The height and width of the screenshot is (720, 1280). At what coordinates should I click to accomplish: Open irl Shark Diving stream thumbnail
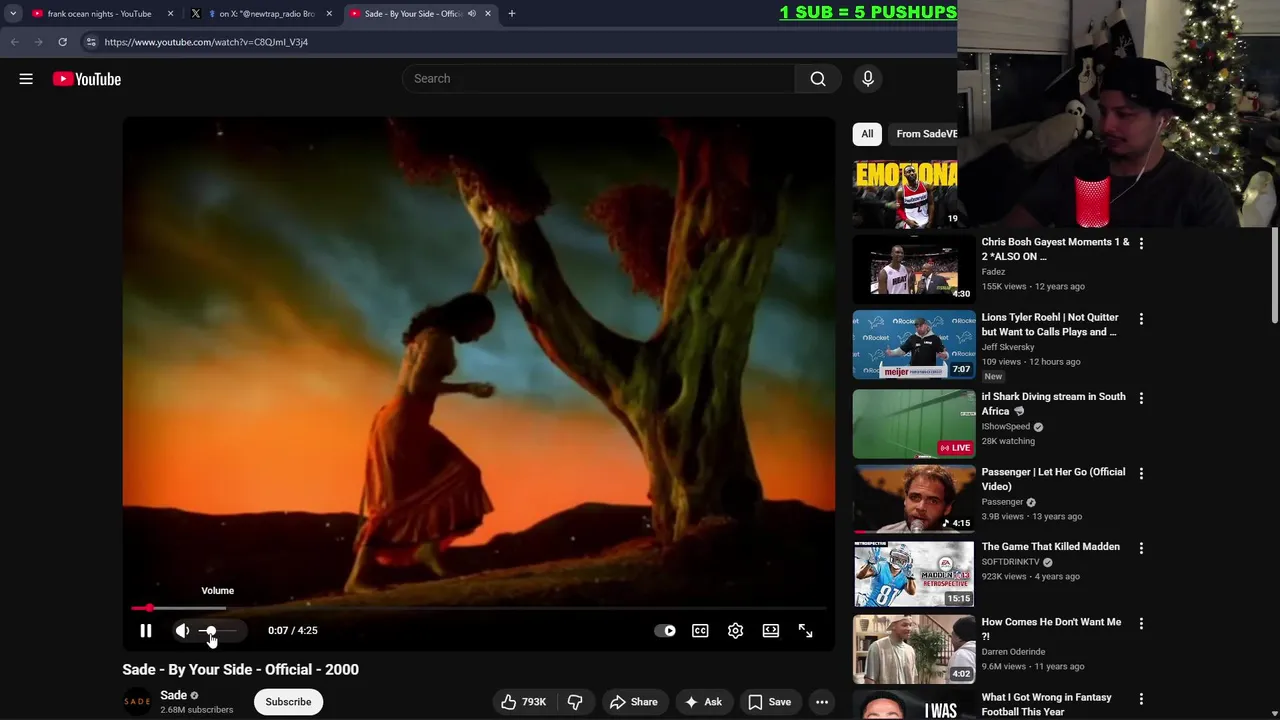[913, 424]
